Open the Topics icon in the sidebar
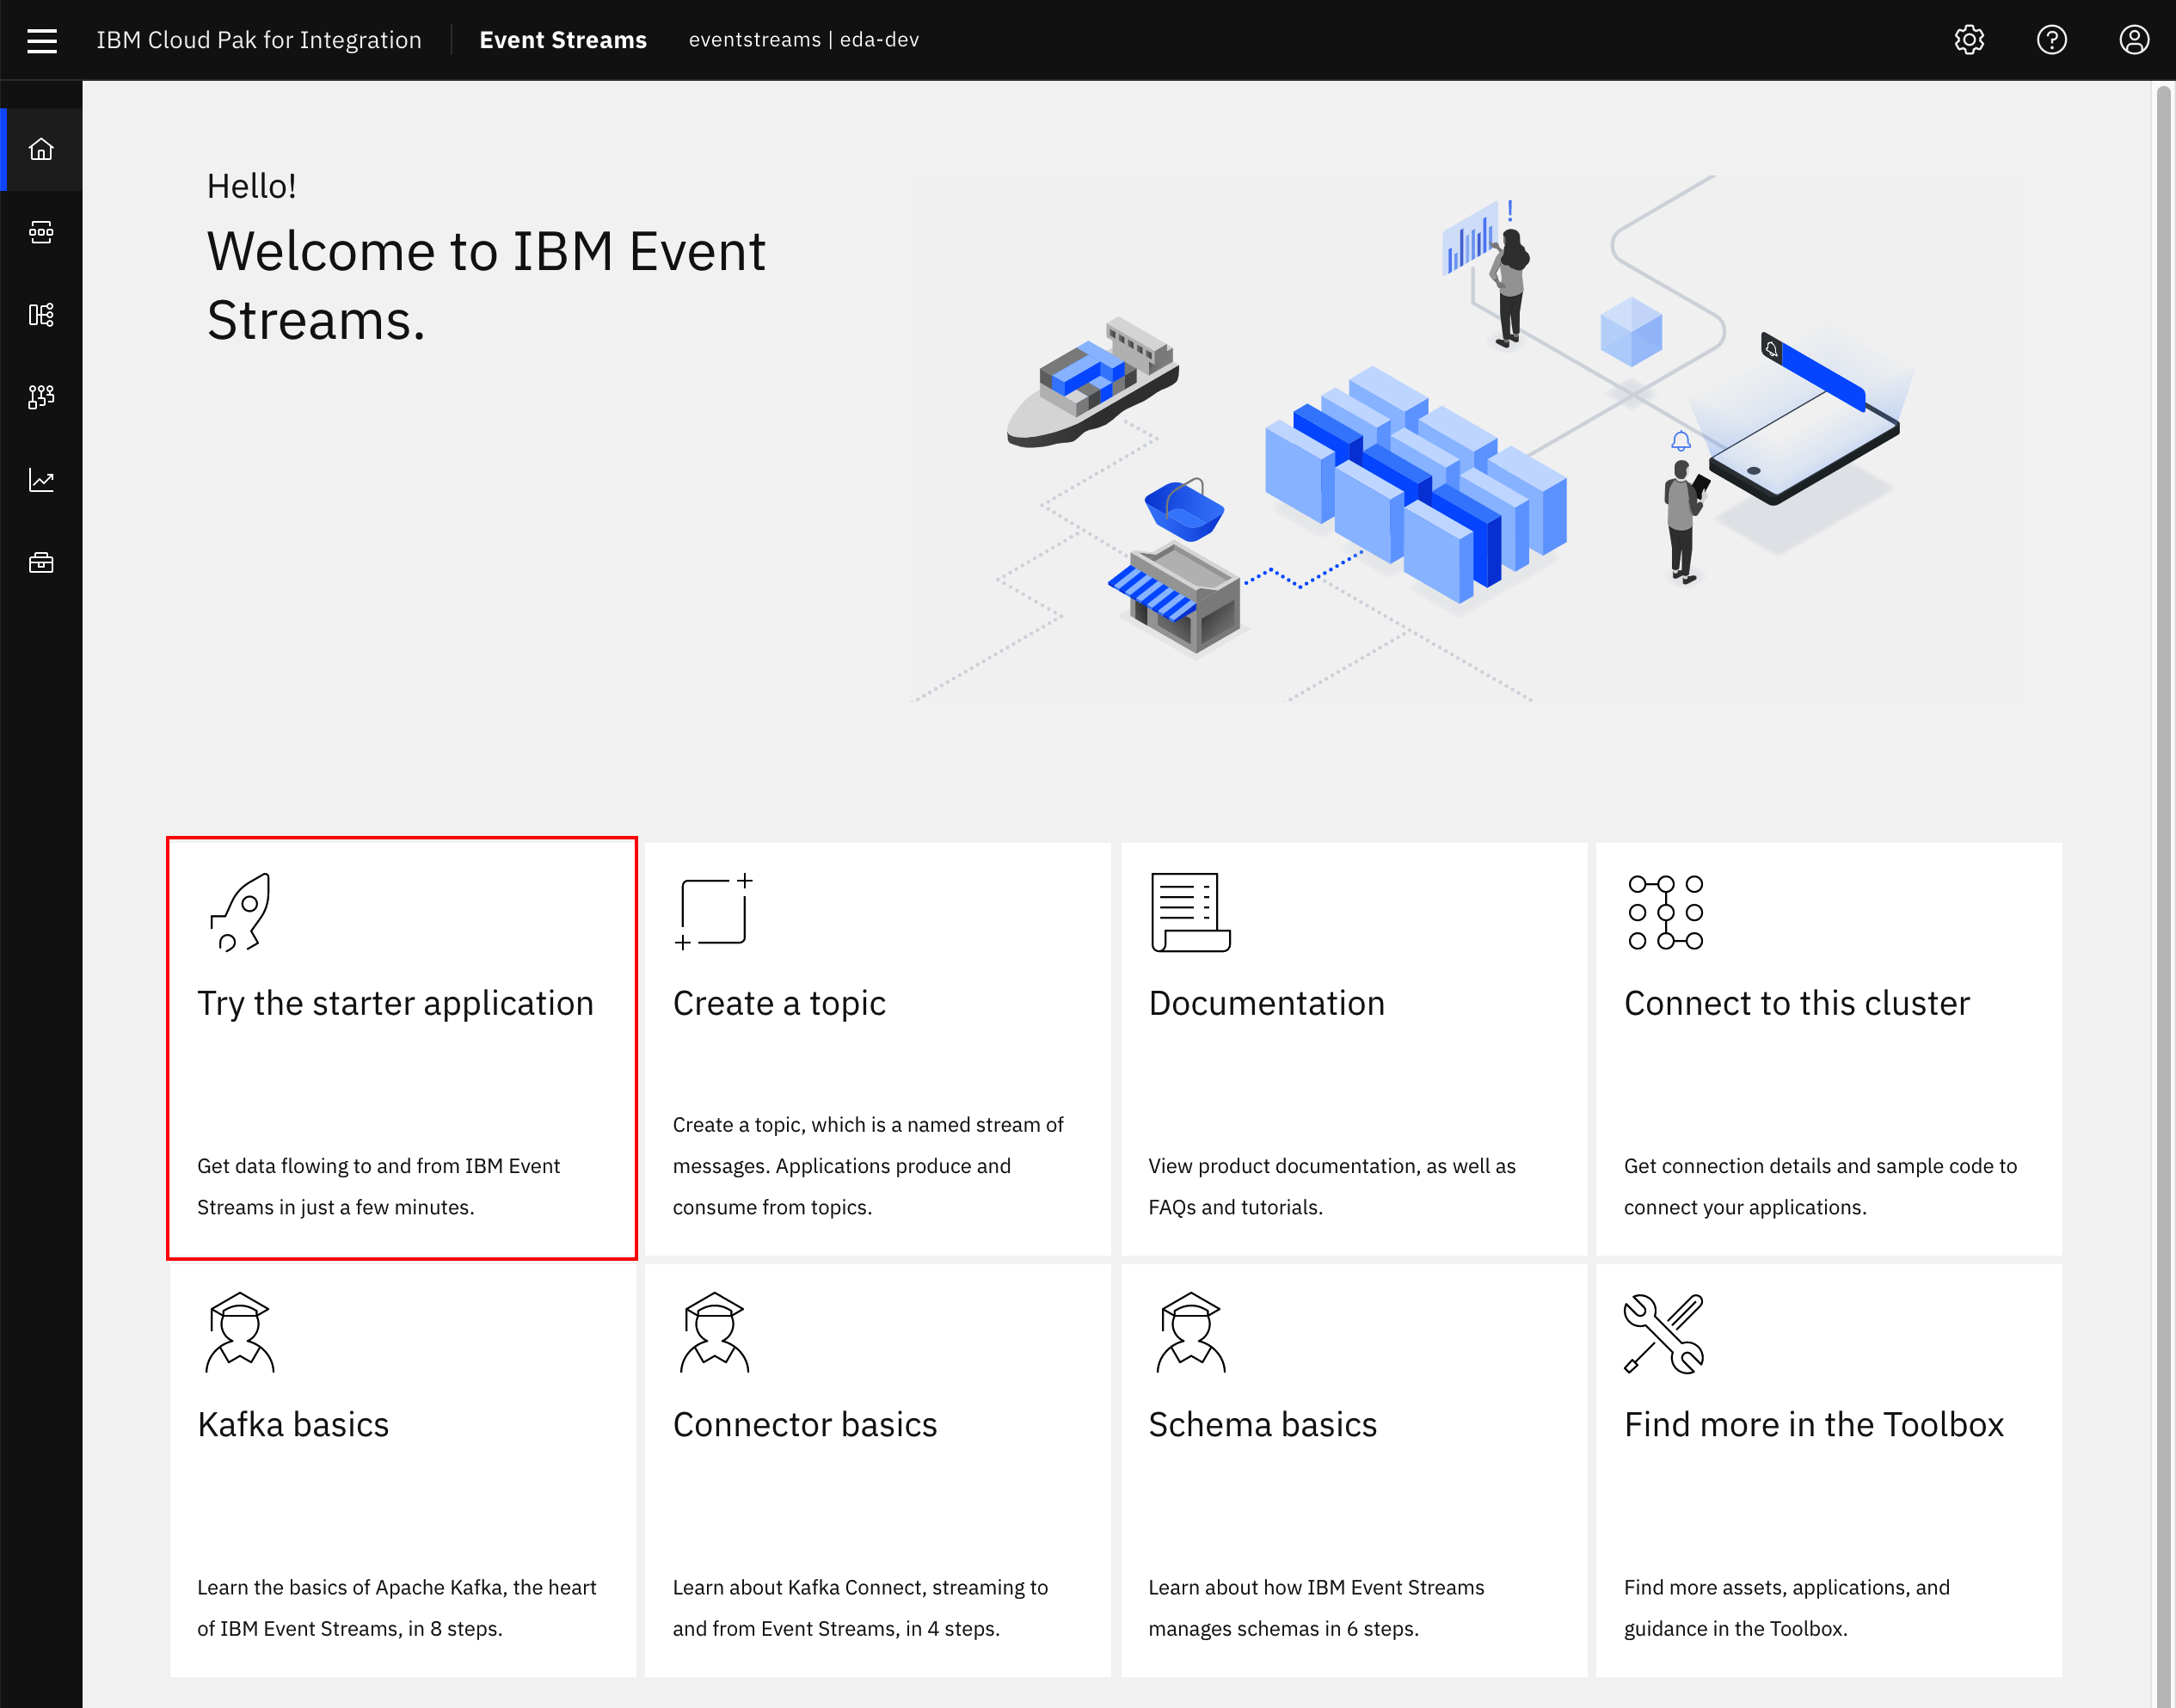The height and width of the screenshot is (1708, 2176). 41,232
